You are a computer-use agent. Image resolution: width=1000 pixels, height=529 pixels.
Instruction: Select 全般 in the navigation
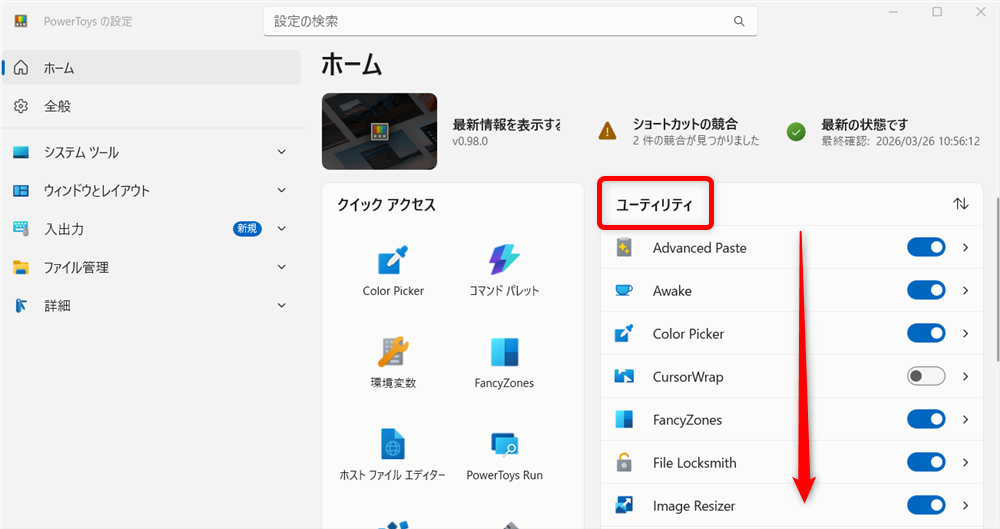pos(152,106)
